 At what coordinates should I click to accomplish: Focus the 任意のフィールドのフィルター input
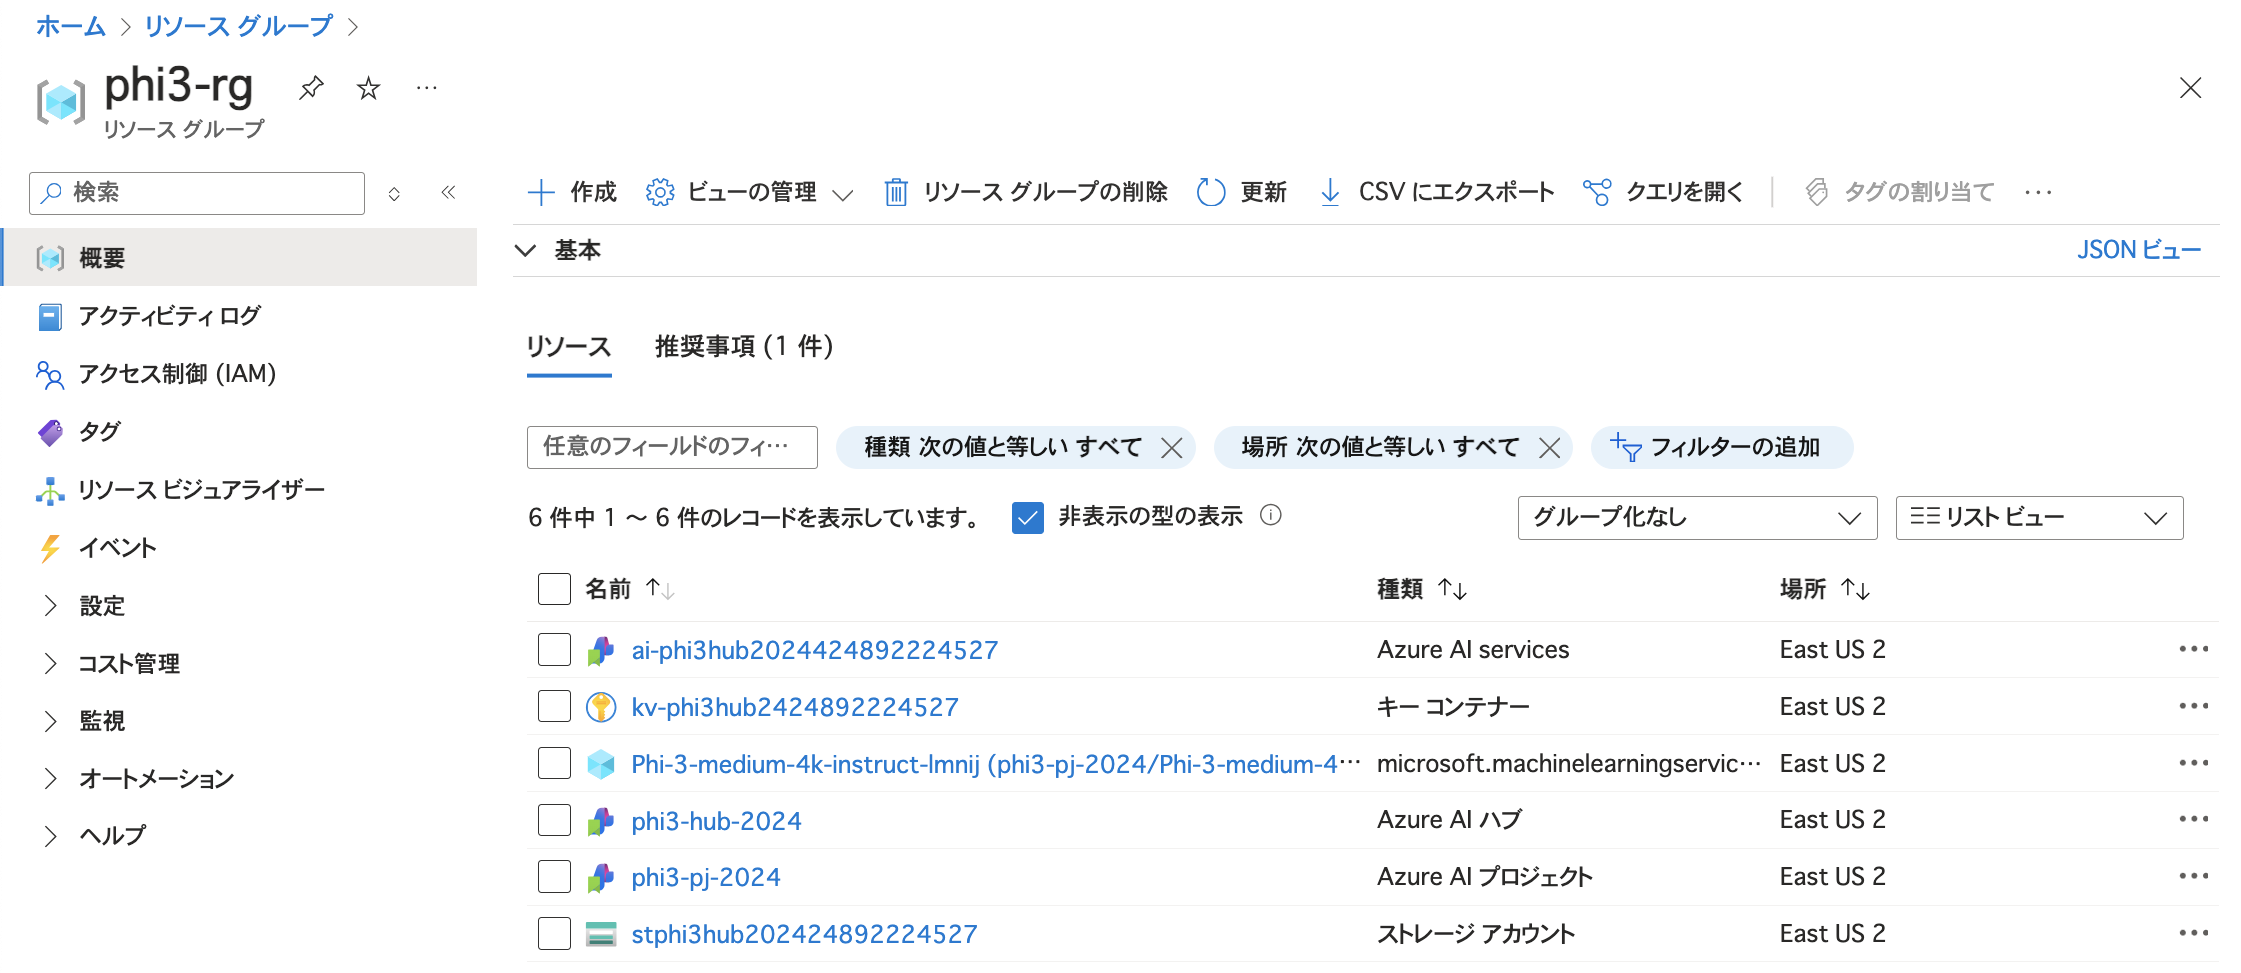[x=672, y=447]
